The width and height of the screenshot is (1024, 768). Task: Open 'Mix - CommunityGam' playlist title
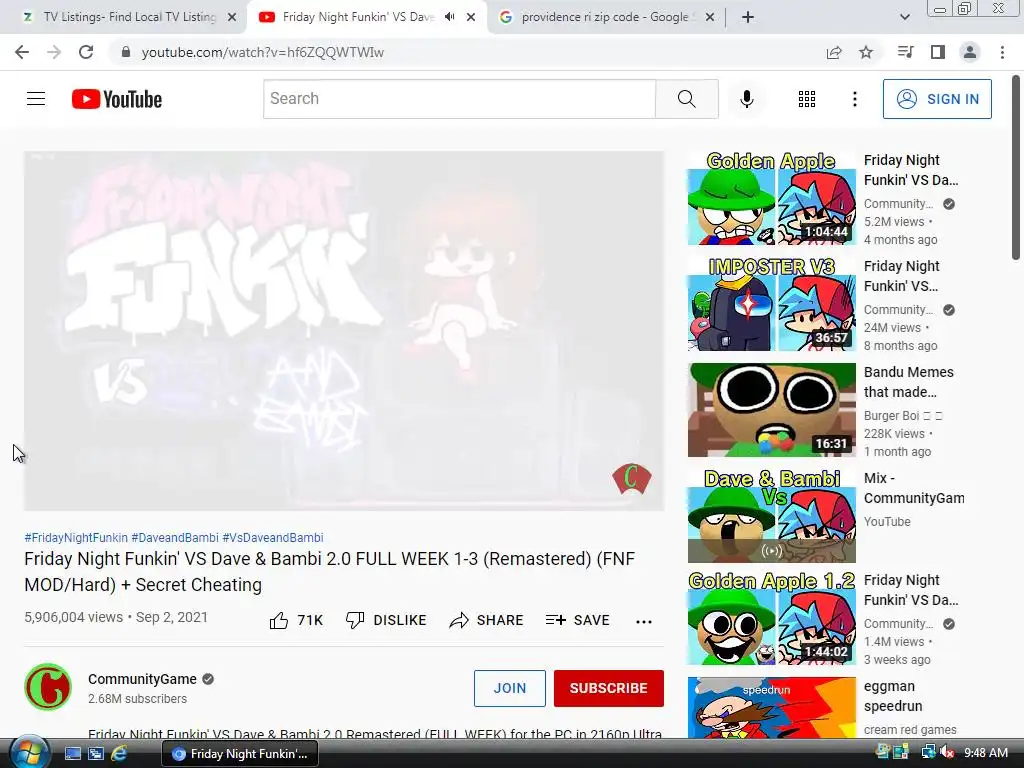click(914, 488)
